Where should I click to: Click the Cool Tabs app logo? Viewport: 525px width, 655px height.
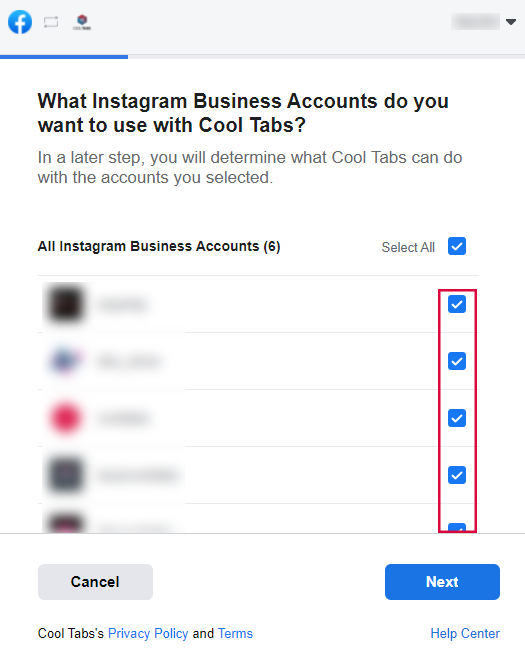coord(82,22)
